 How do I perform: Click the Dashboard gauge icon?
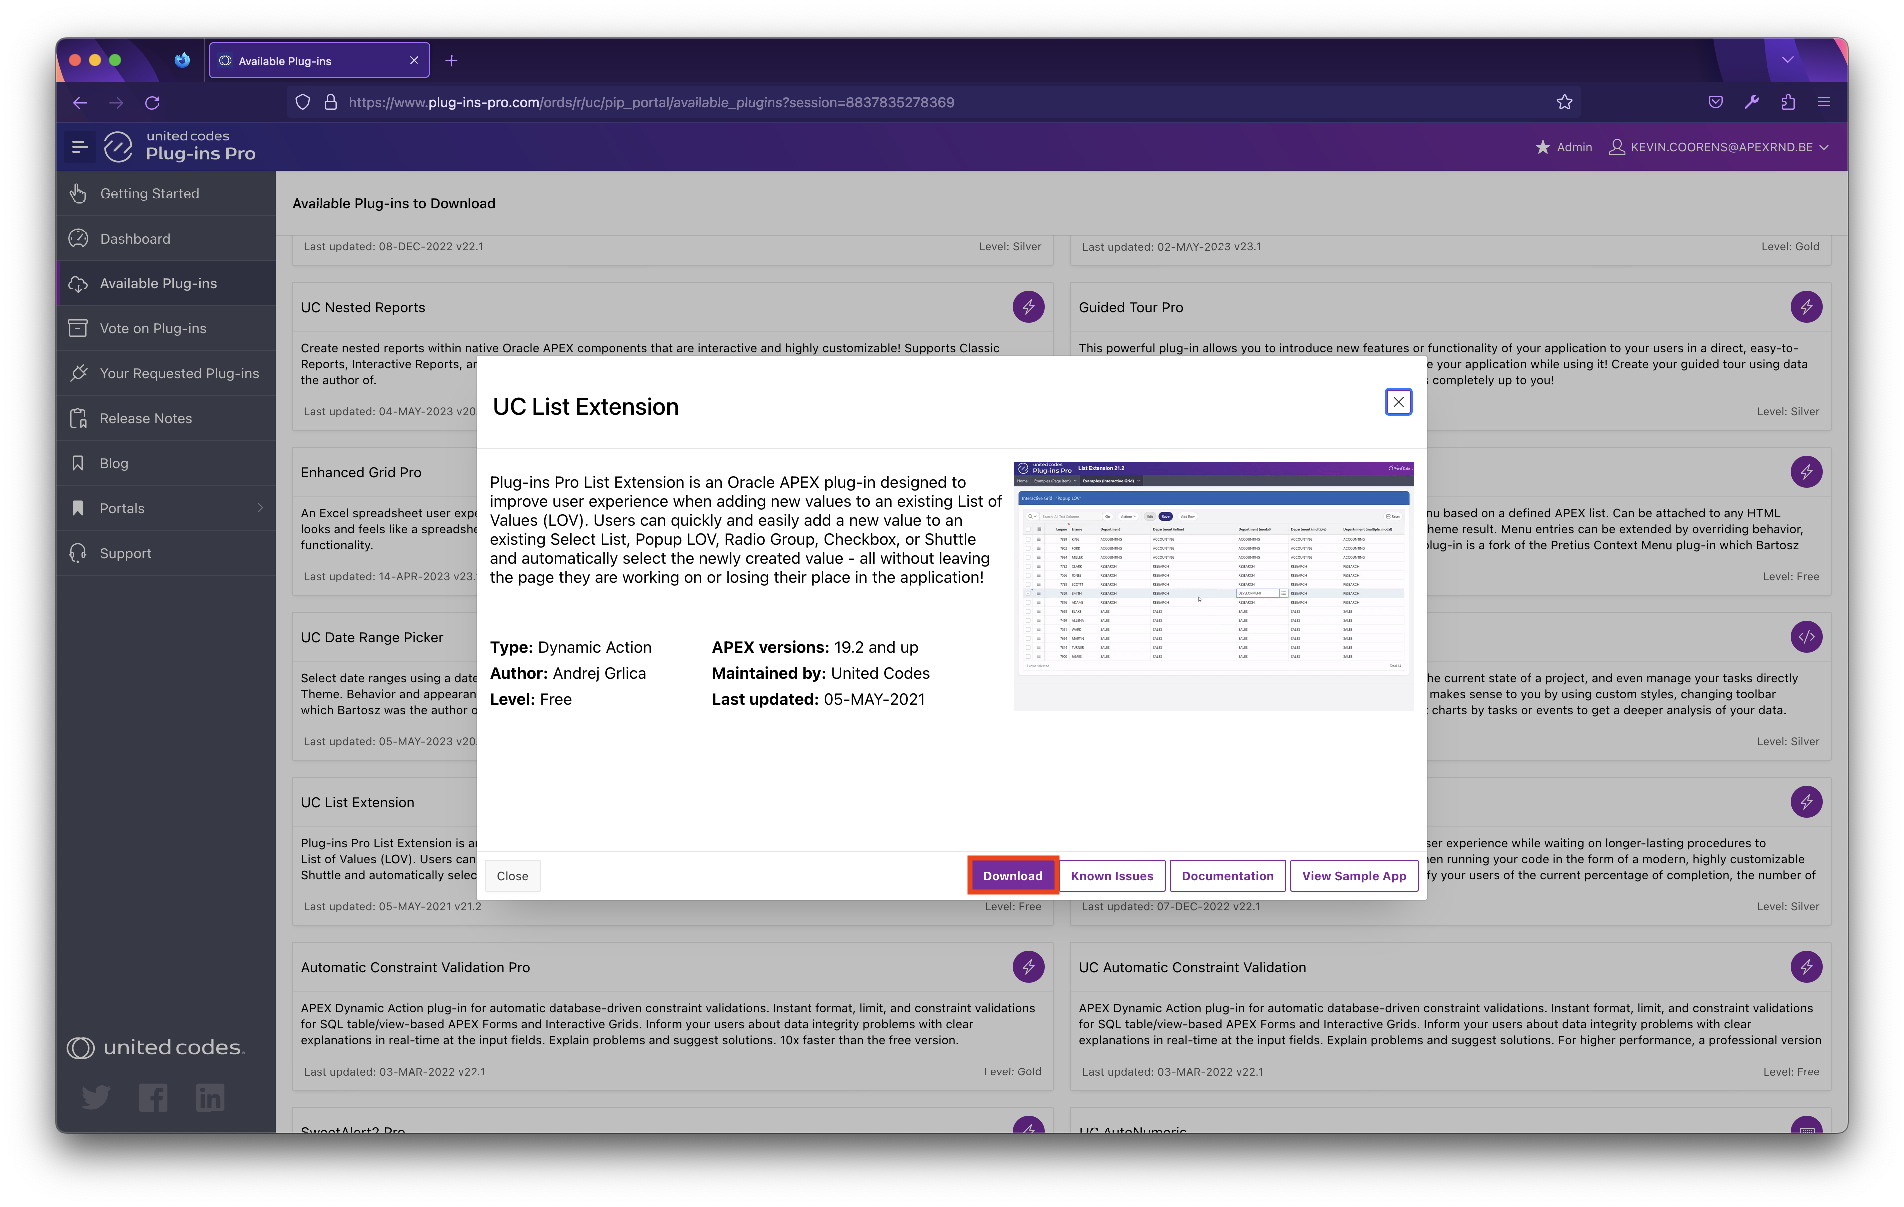[x=78, y=238]
